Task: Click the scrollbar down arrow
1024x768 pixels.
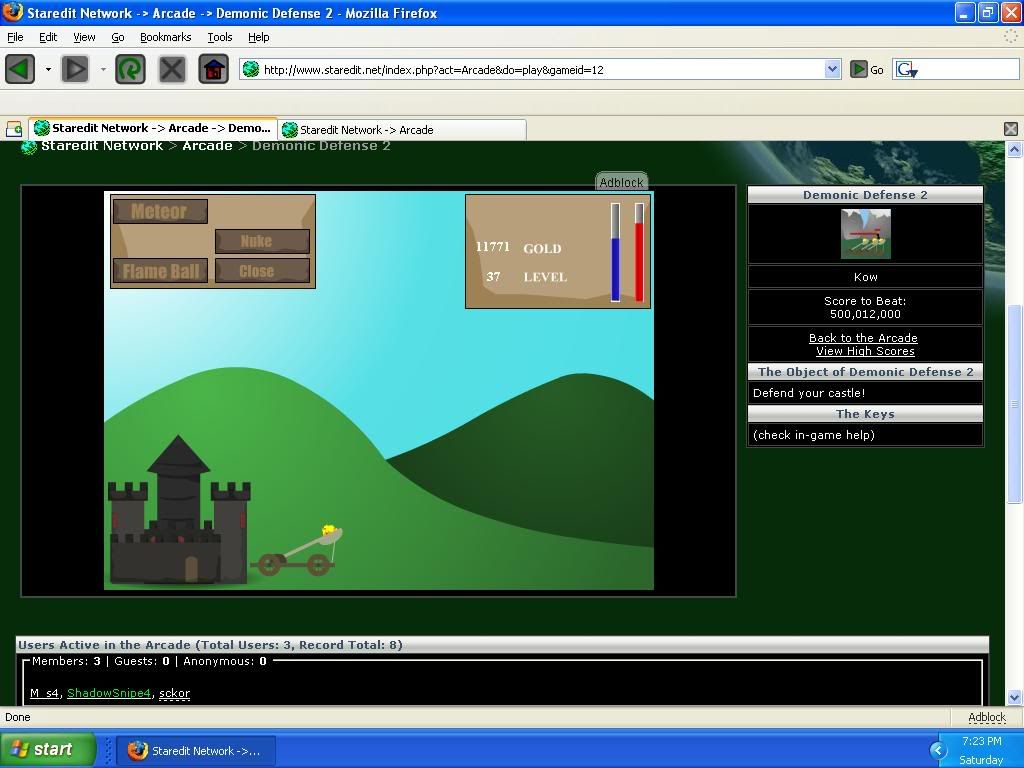Action: pyautogui.click(x=1014, y=697)
